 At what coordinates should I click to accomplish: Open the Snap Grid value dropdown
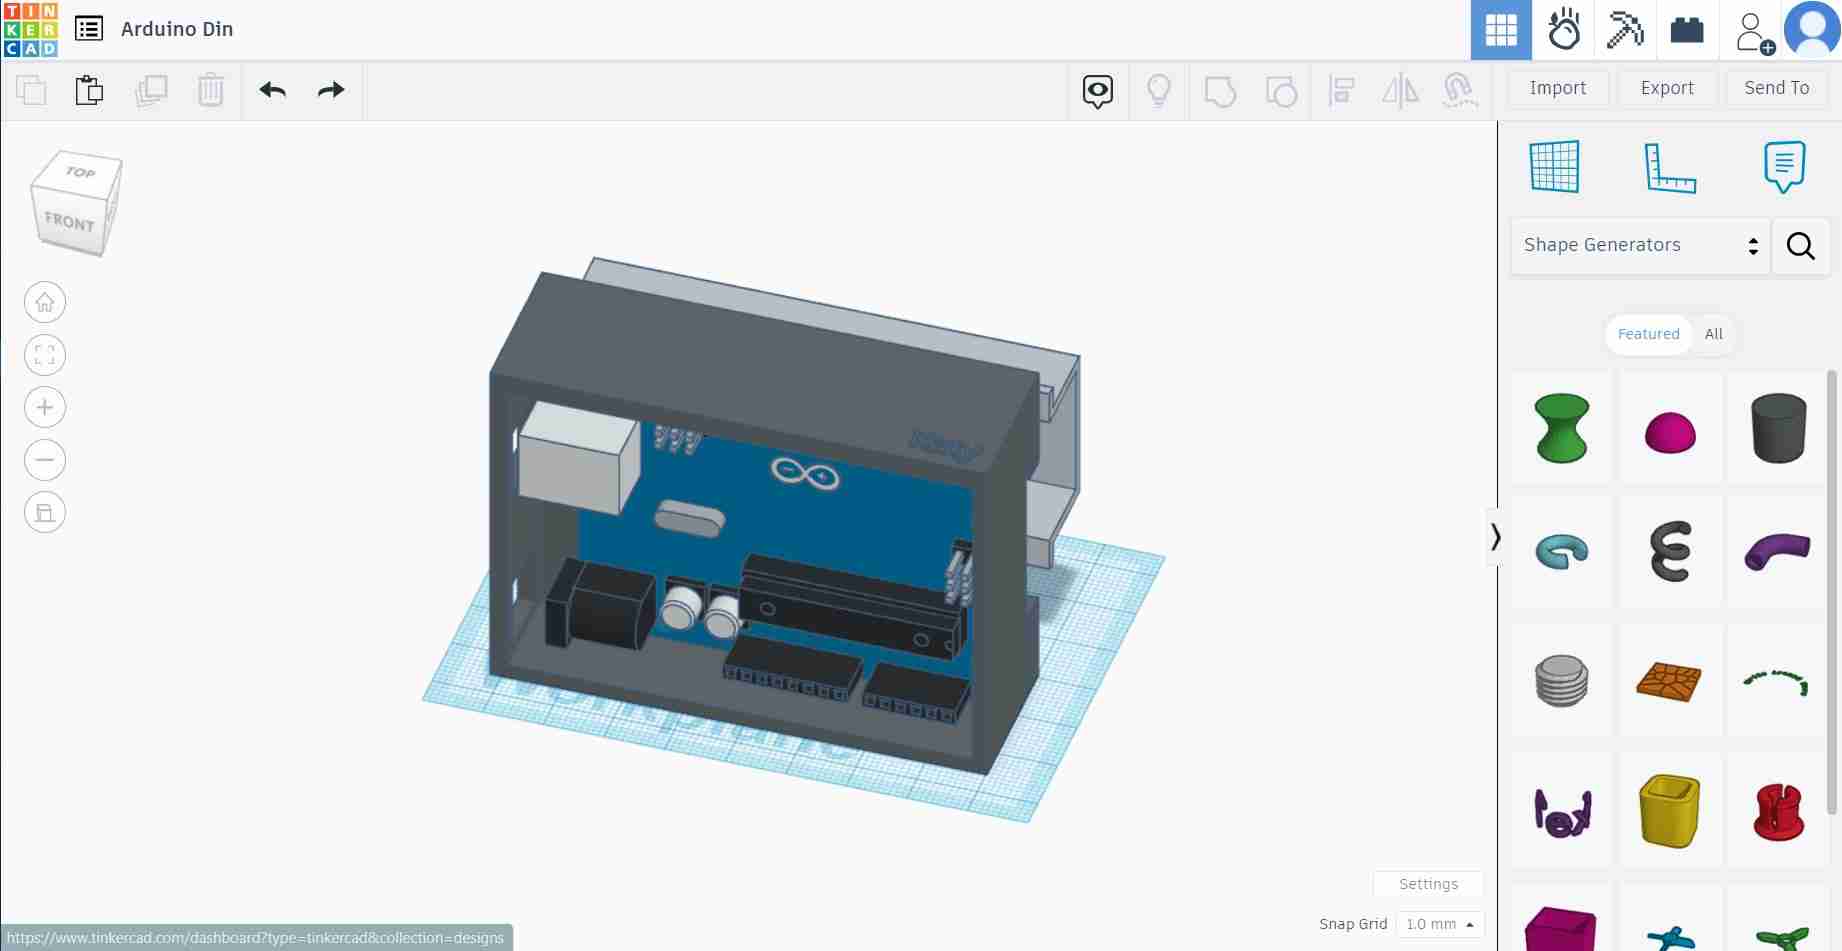click(x=1438, y=923)
